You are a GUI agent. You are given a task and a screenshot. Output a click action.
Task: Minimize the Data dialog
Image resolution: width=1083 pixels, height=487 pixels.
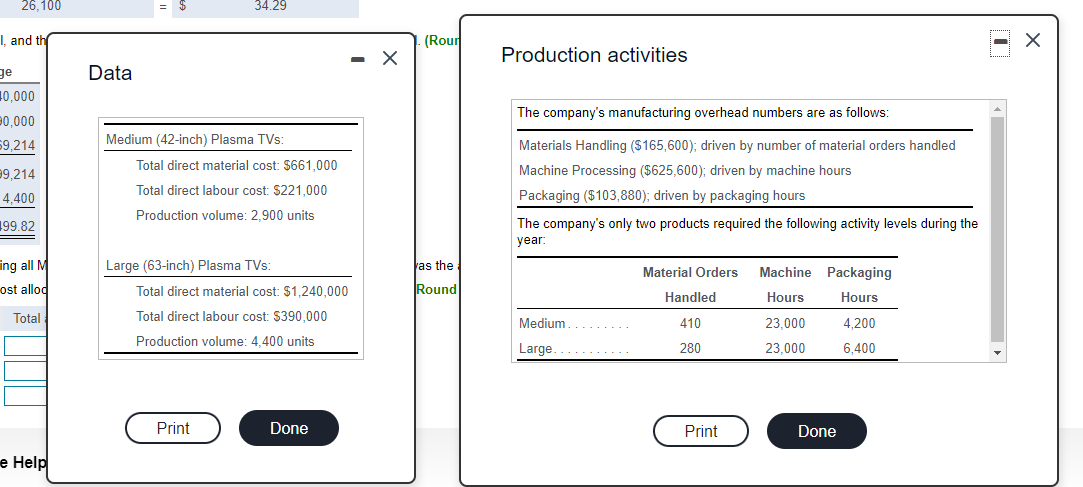tap(357, 59)
